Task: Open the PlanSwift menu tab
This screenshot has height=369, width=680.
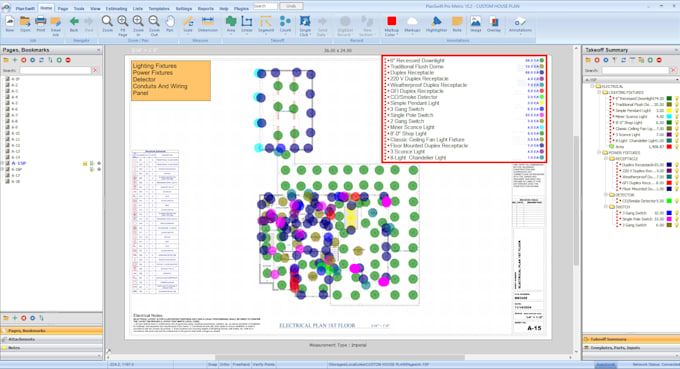Action: point(25,8)
